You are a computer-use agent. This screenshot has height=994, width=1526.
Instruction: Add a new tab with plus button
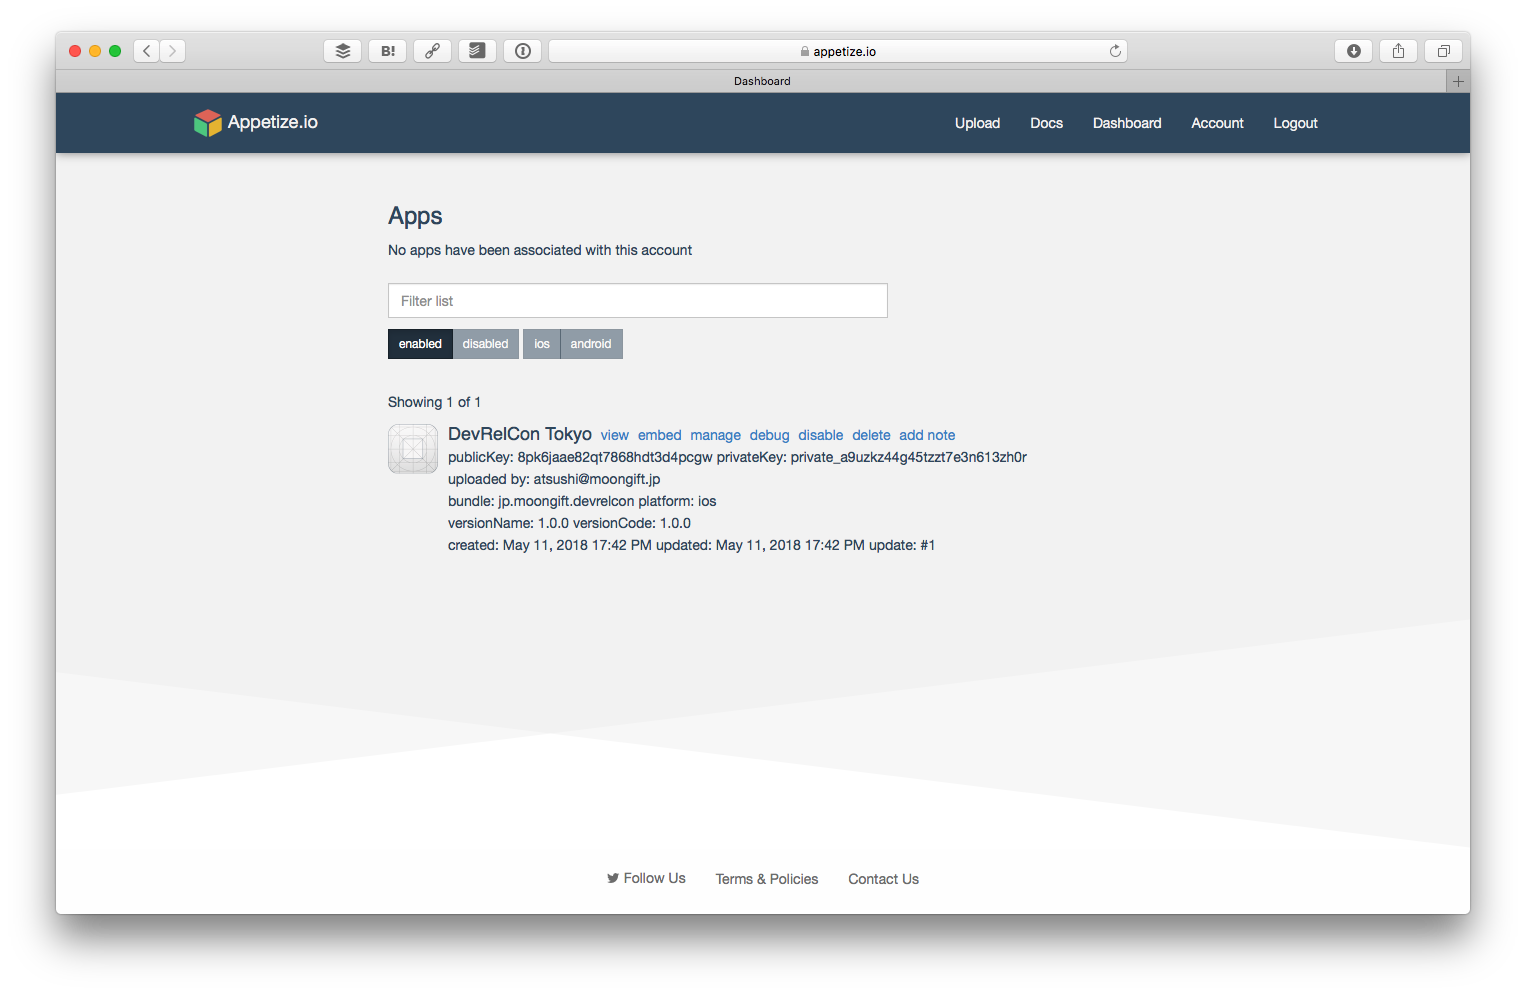click(x=1458, y=81)
